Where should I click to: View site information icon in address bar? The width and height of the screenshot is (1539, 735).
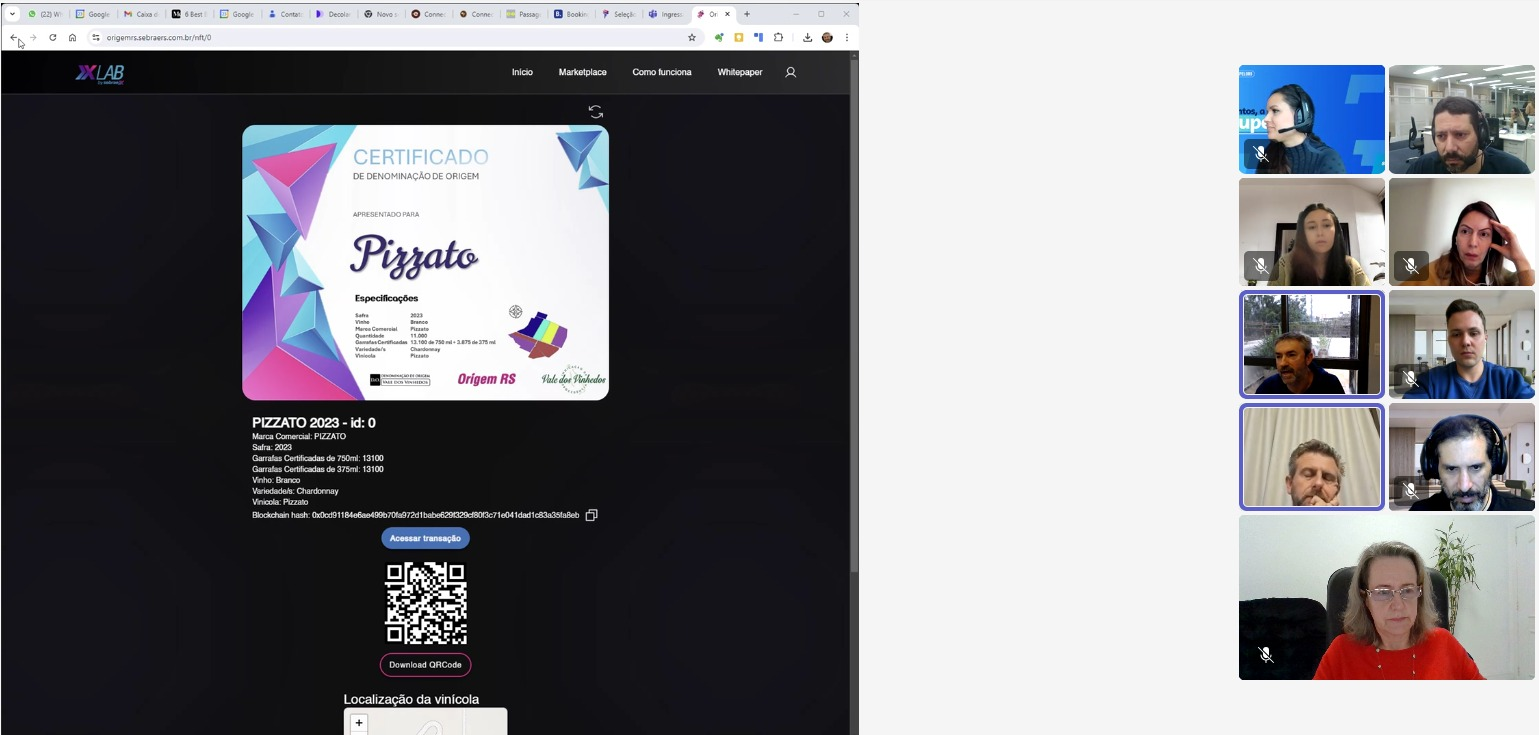[96, 37]
